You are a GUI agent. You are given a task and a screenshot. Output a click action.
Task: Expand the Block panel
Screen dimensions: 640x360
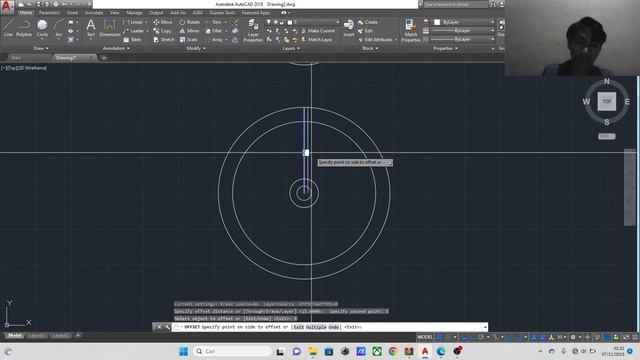(x=370, y=49)
